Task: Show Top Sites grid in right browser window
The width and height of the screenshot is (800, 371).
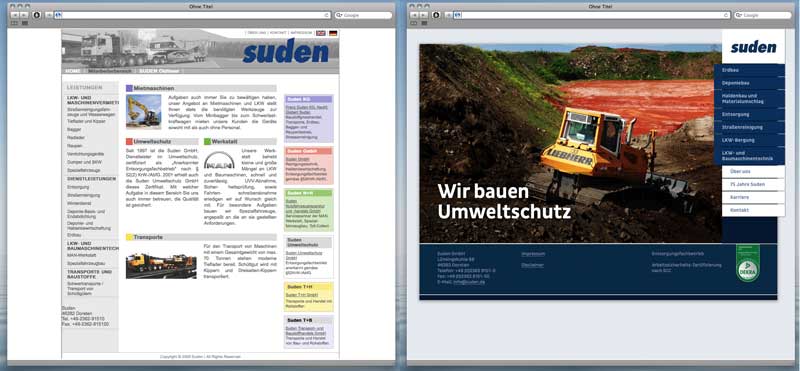Action: pyautogui.click(x=424, y=23)
